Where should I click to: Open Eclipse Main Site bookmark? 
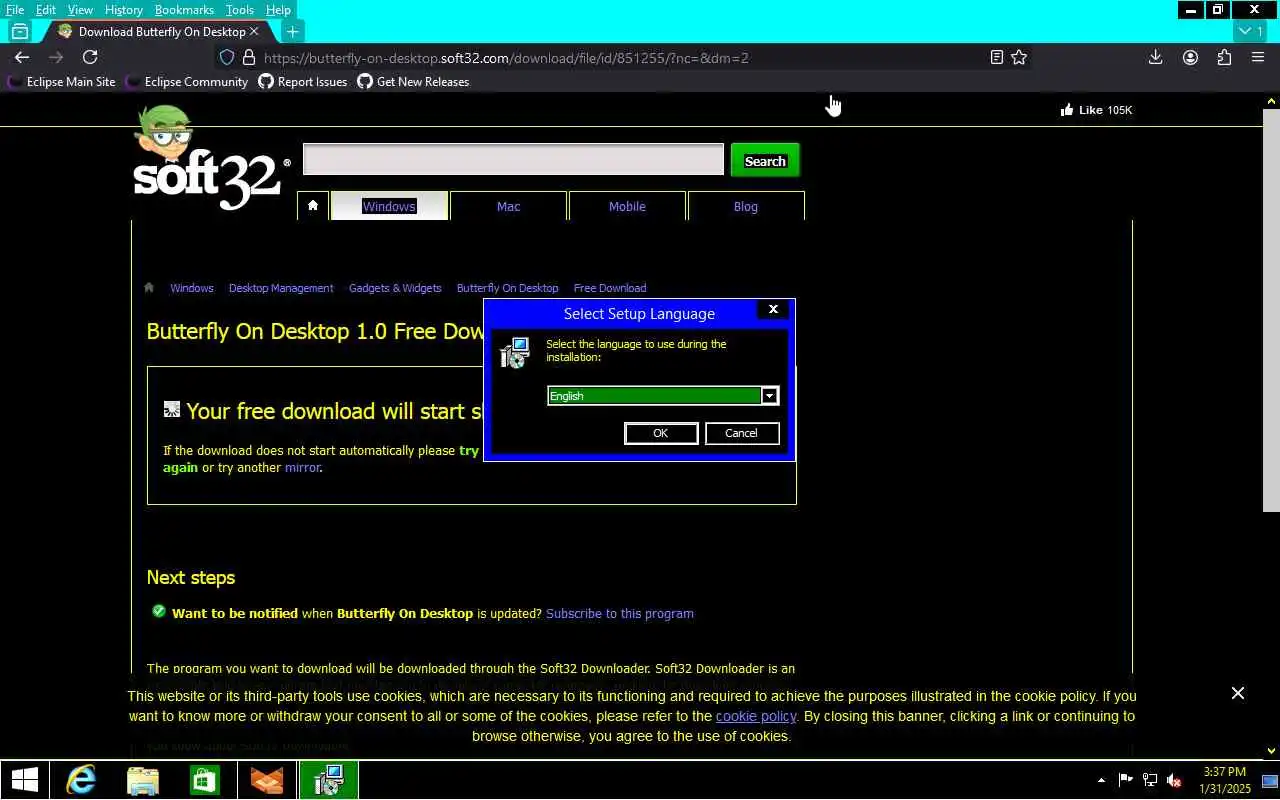pyautogui.click(x=62, y=82)
